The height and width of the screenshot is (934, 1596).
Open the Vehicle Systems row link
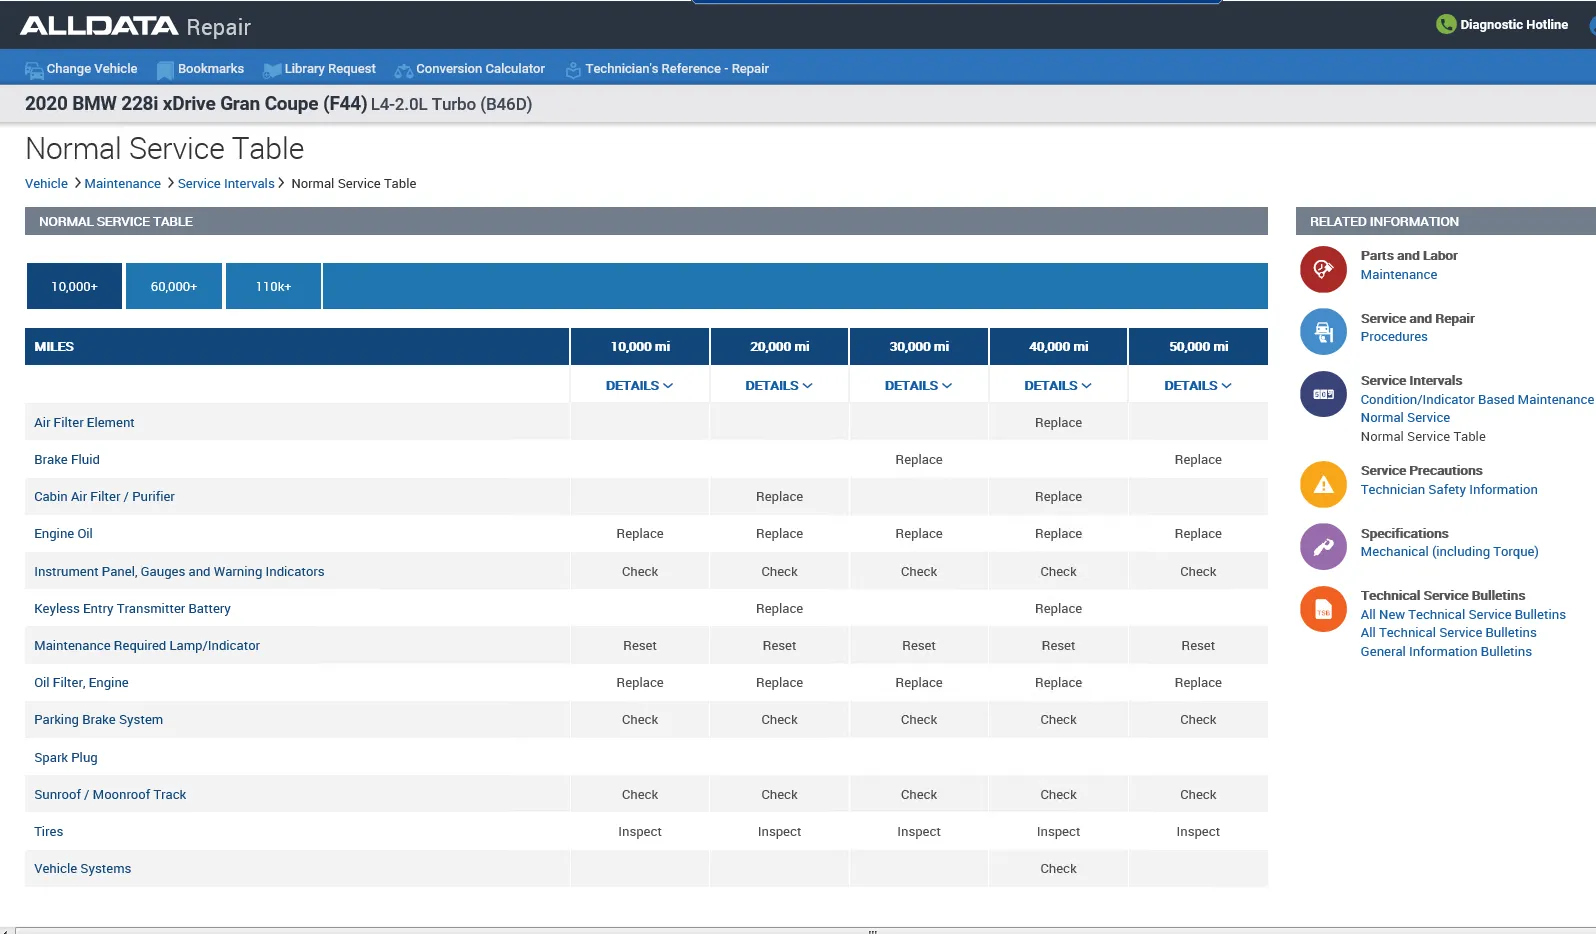82,869
